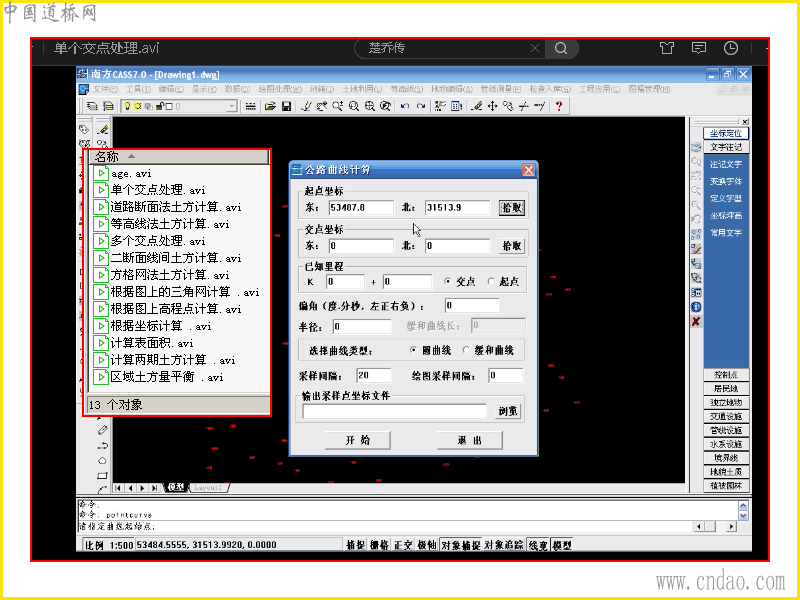Click in the 半径 input field

[362, 326]
